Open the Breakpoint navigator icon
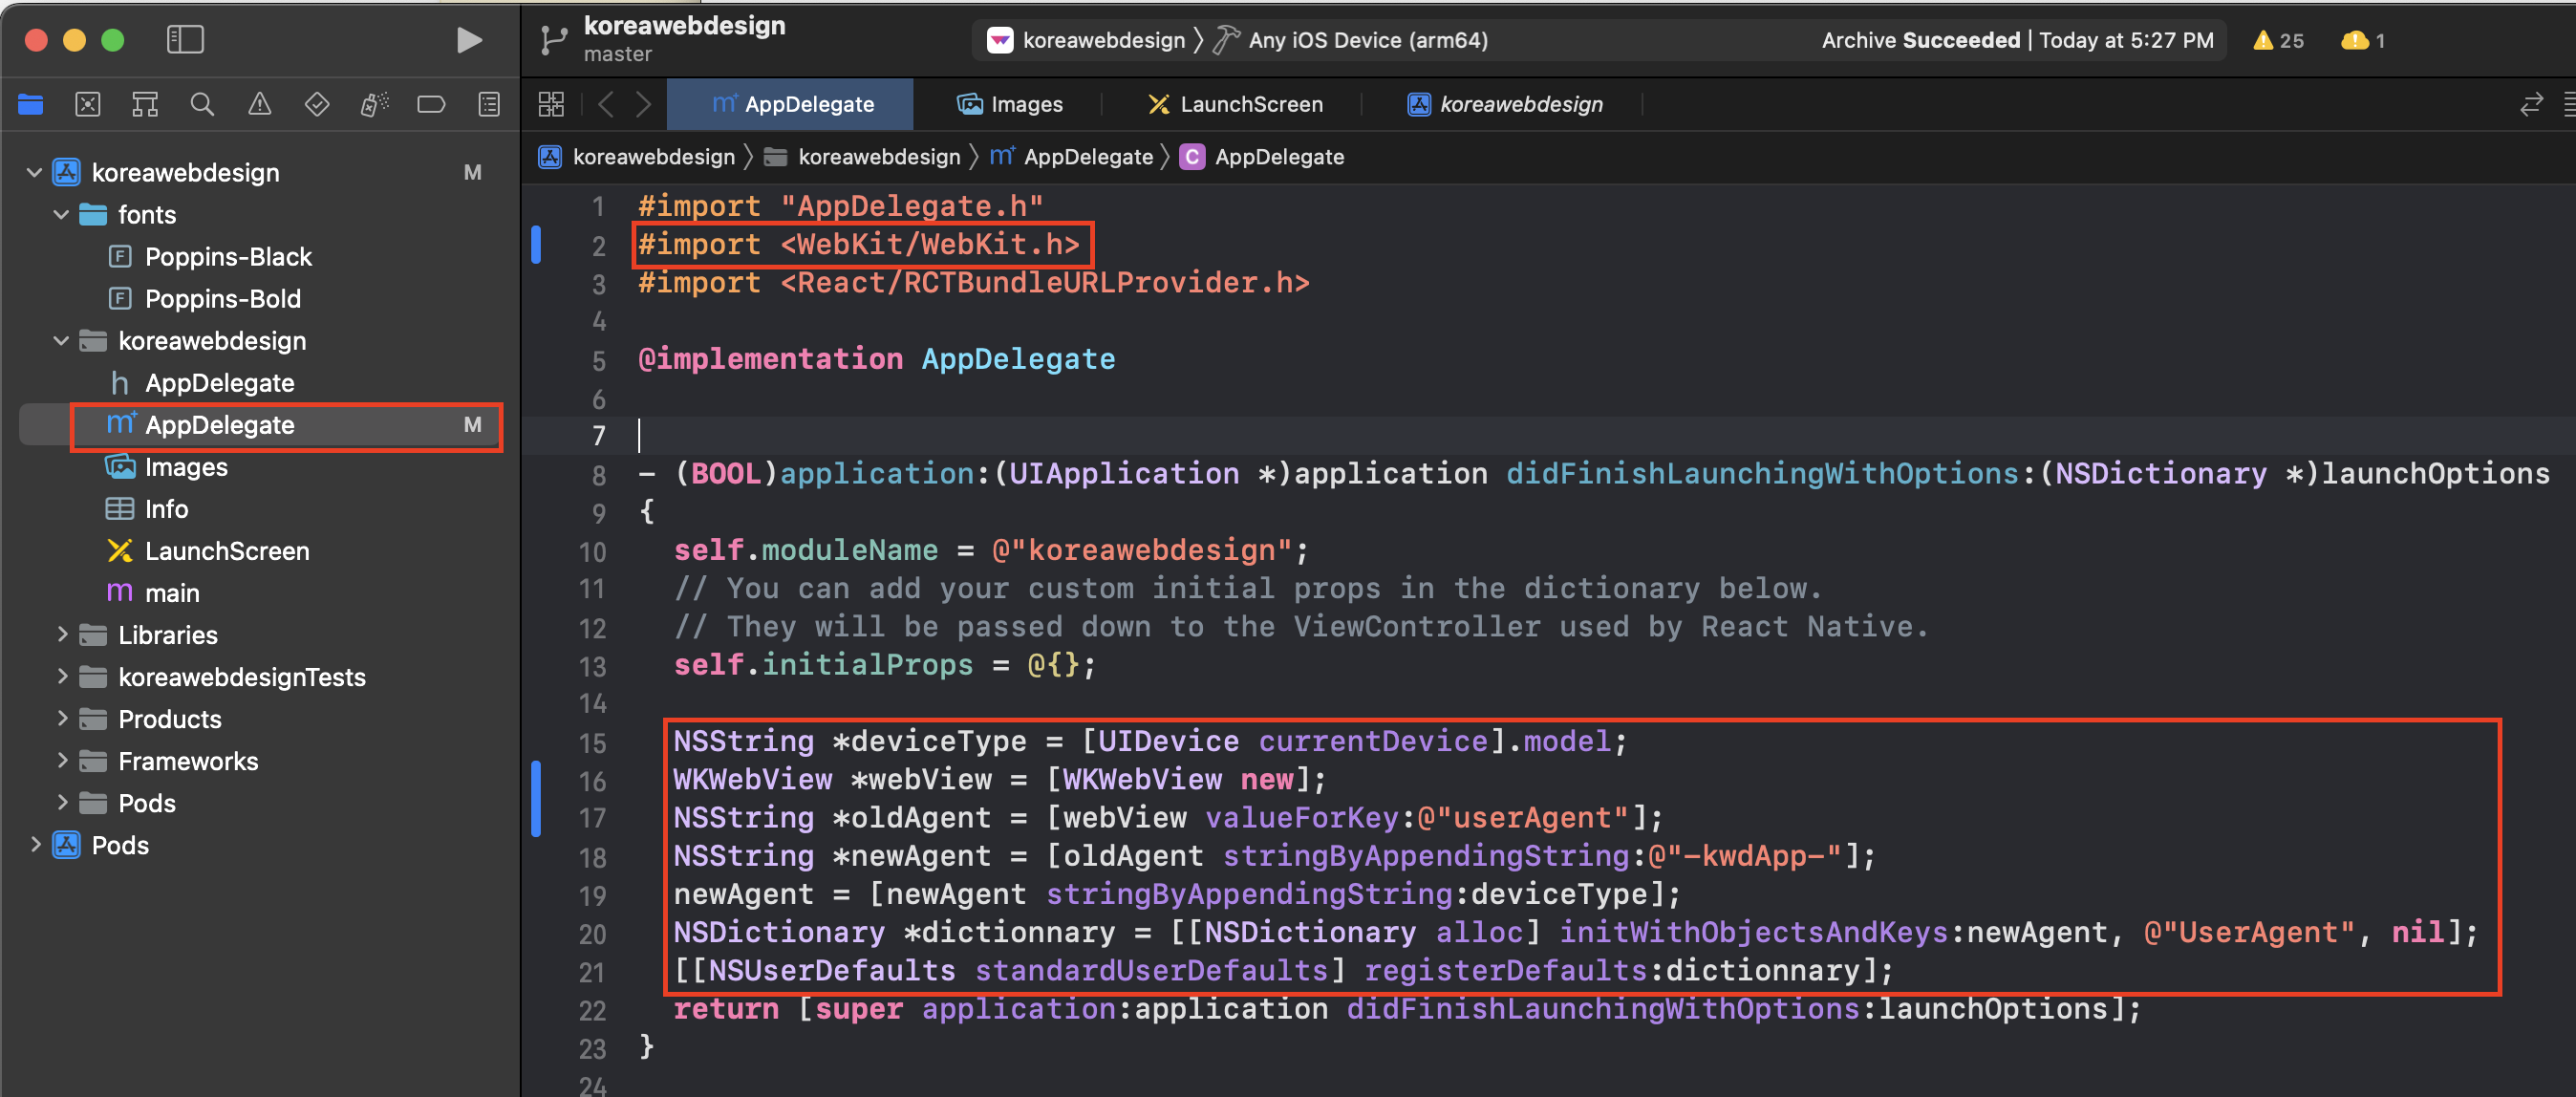Viewport: 2576px width, 1097px height. (431, 104)
